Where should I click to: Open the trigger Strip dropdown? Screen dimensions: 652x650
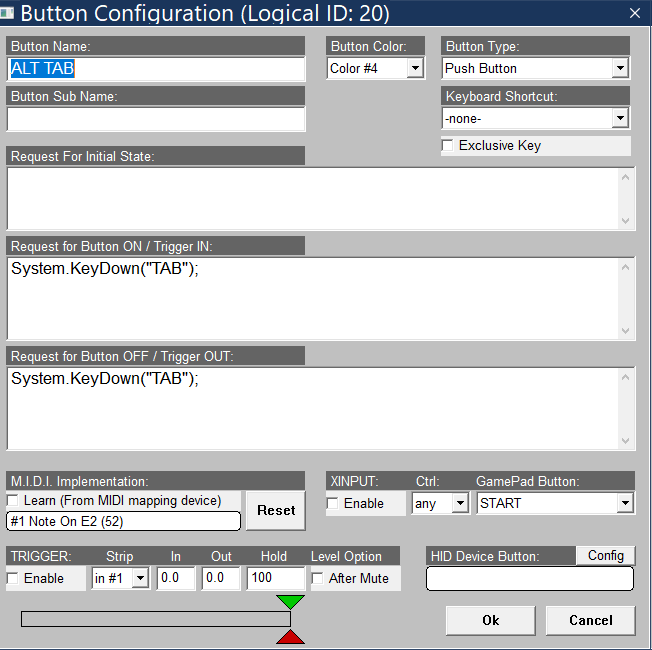point(141,578)
